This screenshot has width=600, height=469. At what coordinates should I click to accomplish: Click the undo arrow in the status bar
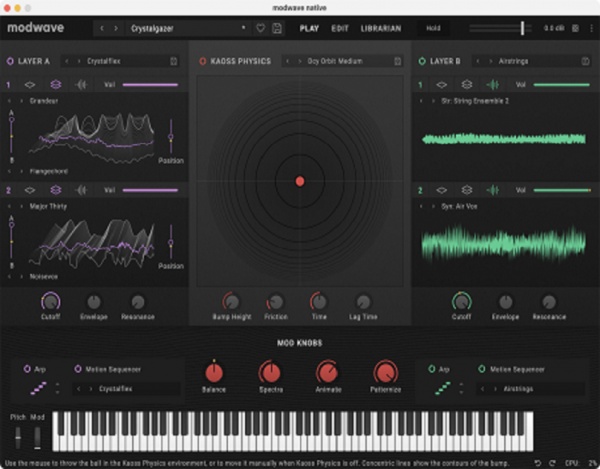pos(538,462)
